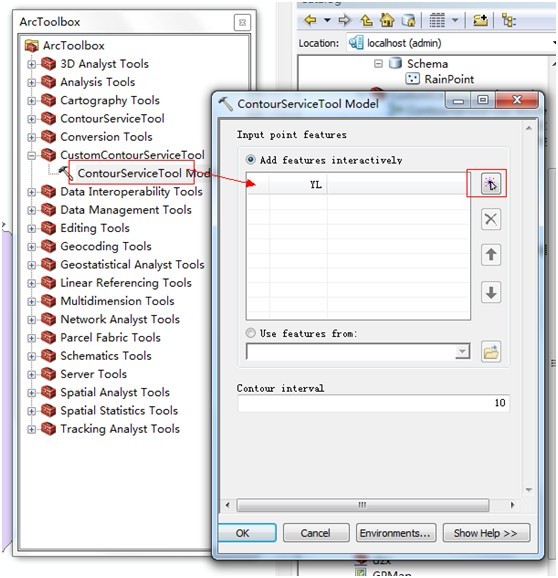
Task: Click Connect to folder icon in Catalog
Action: 480,20
